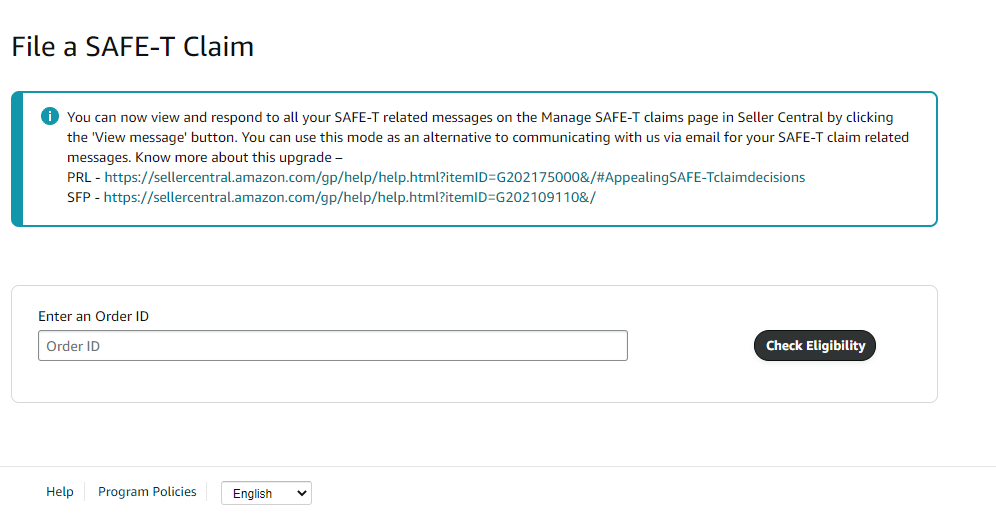Click the teal left edge of the info banner
The image size is (996, 526).
click(16, 159)
